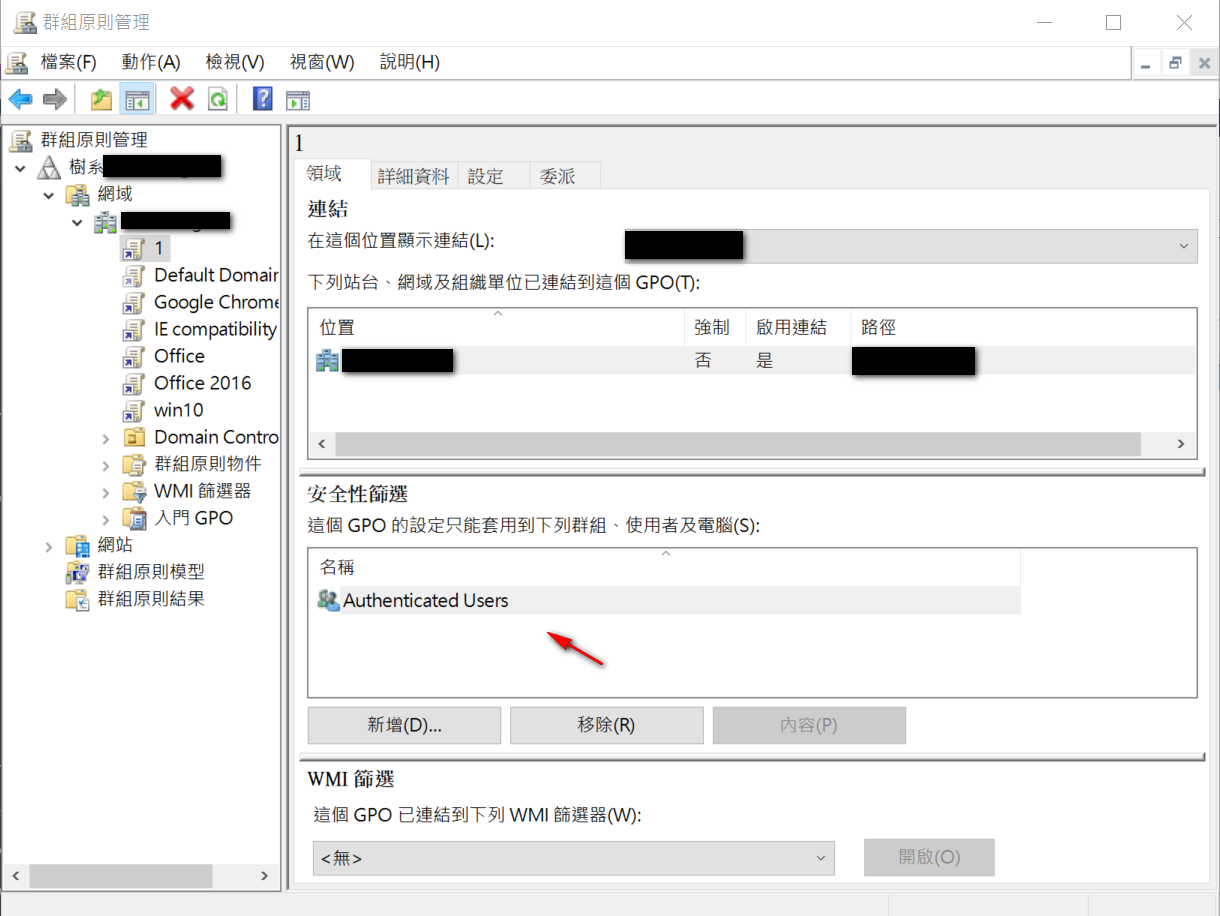The image size is (1220, 916).
Task: Expand the 網站 tree node
Action: tap(49, 546)
